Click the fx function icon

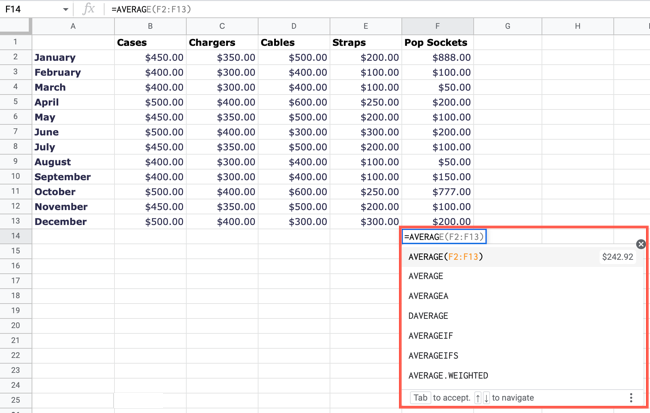coord(88,9)
